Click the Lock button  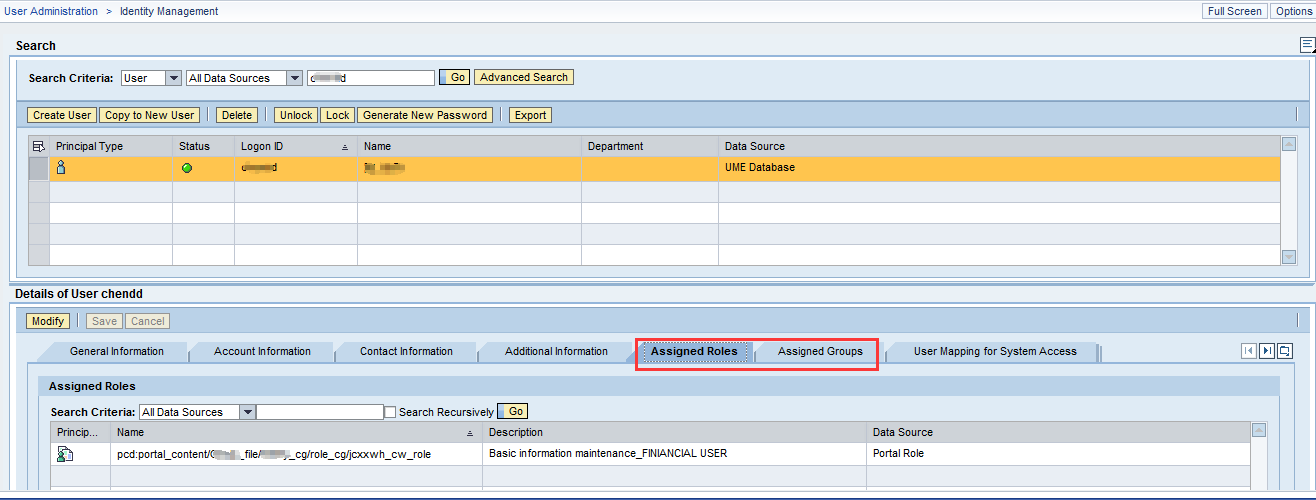pyautogui.click(x=338, y=115)
